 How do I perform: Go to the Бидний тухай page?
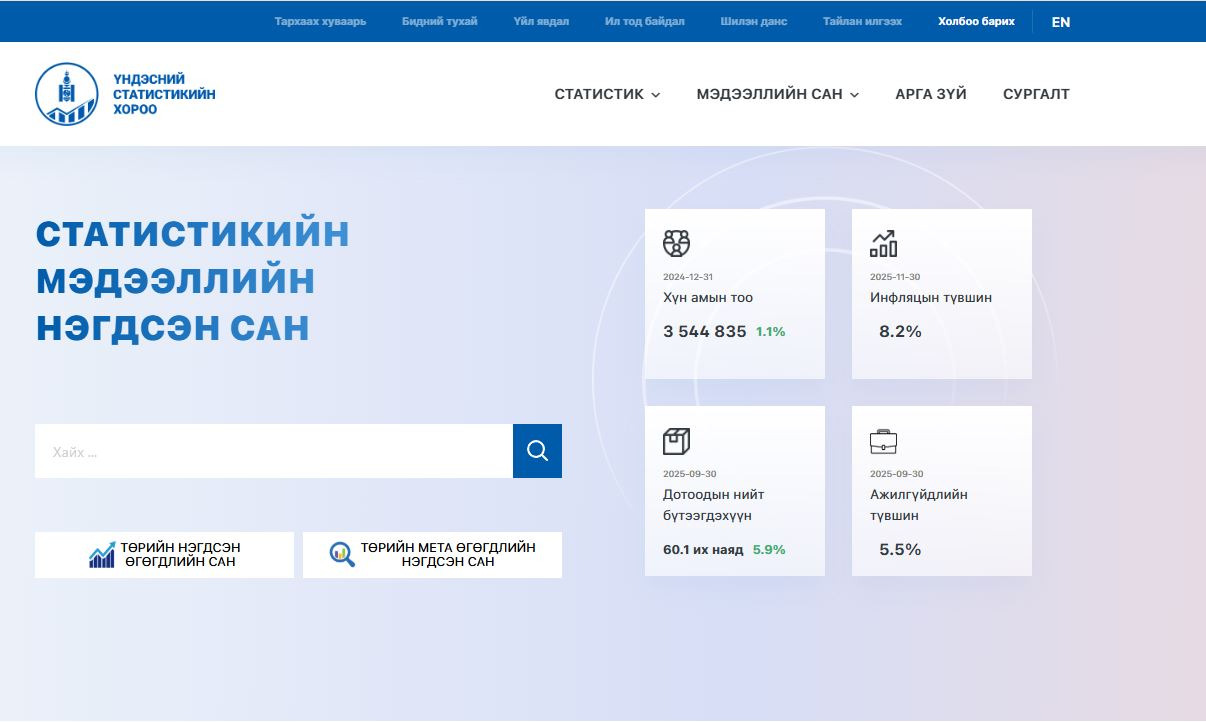(439, 21)
